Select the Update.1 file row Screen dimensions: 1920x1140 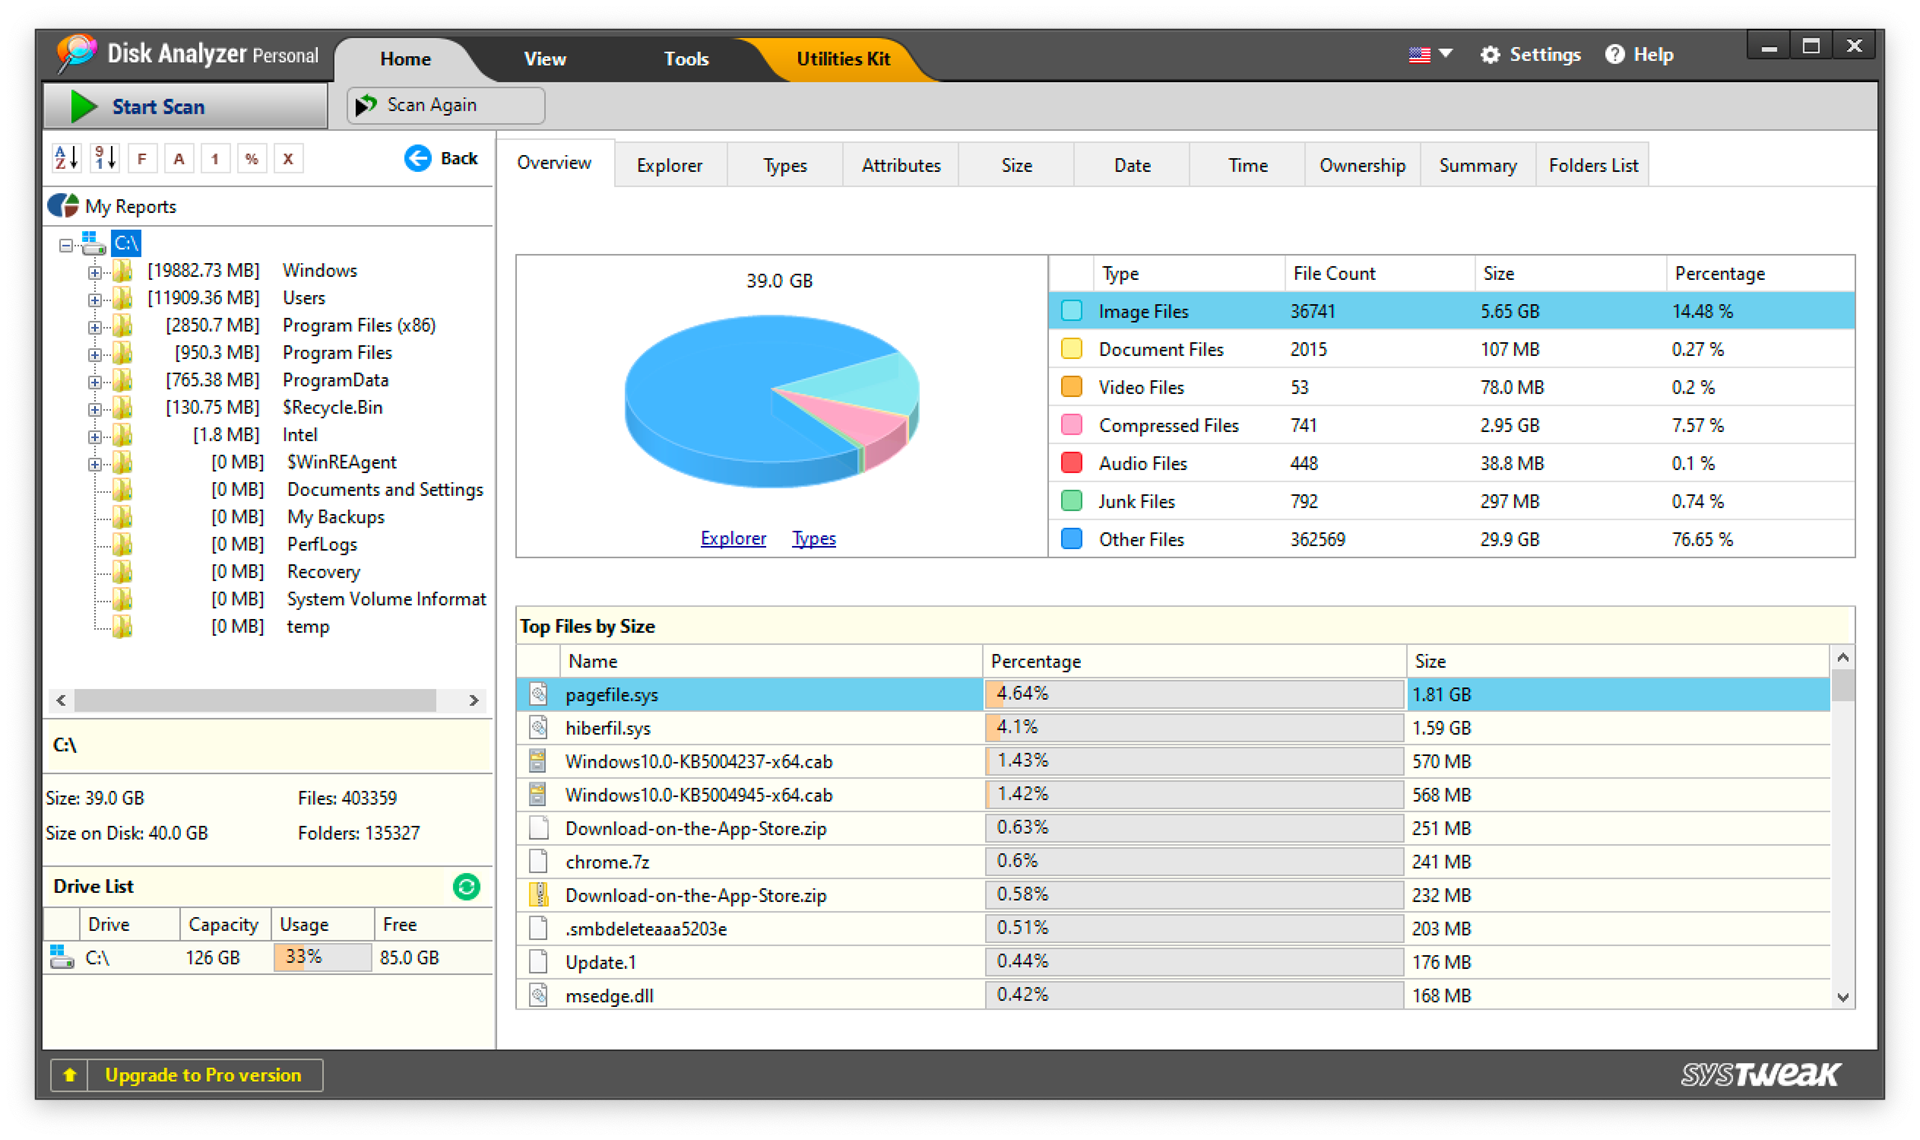tap(1173, 962)
